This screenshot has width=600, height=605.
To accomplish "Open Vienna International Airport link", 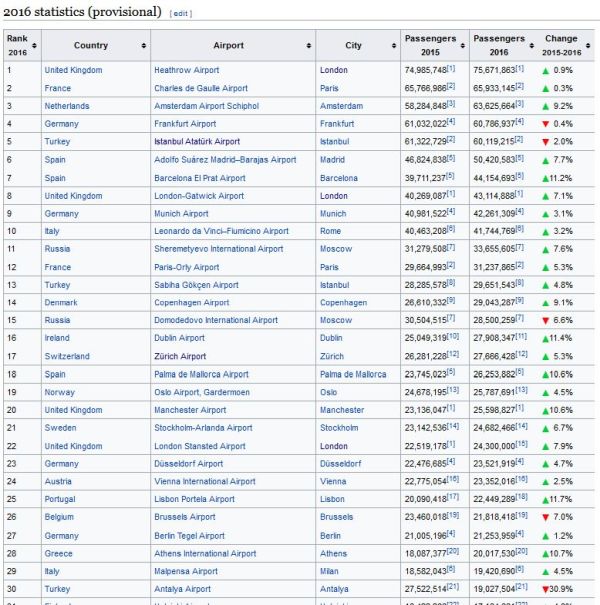I will click(x=205, y=482).
